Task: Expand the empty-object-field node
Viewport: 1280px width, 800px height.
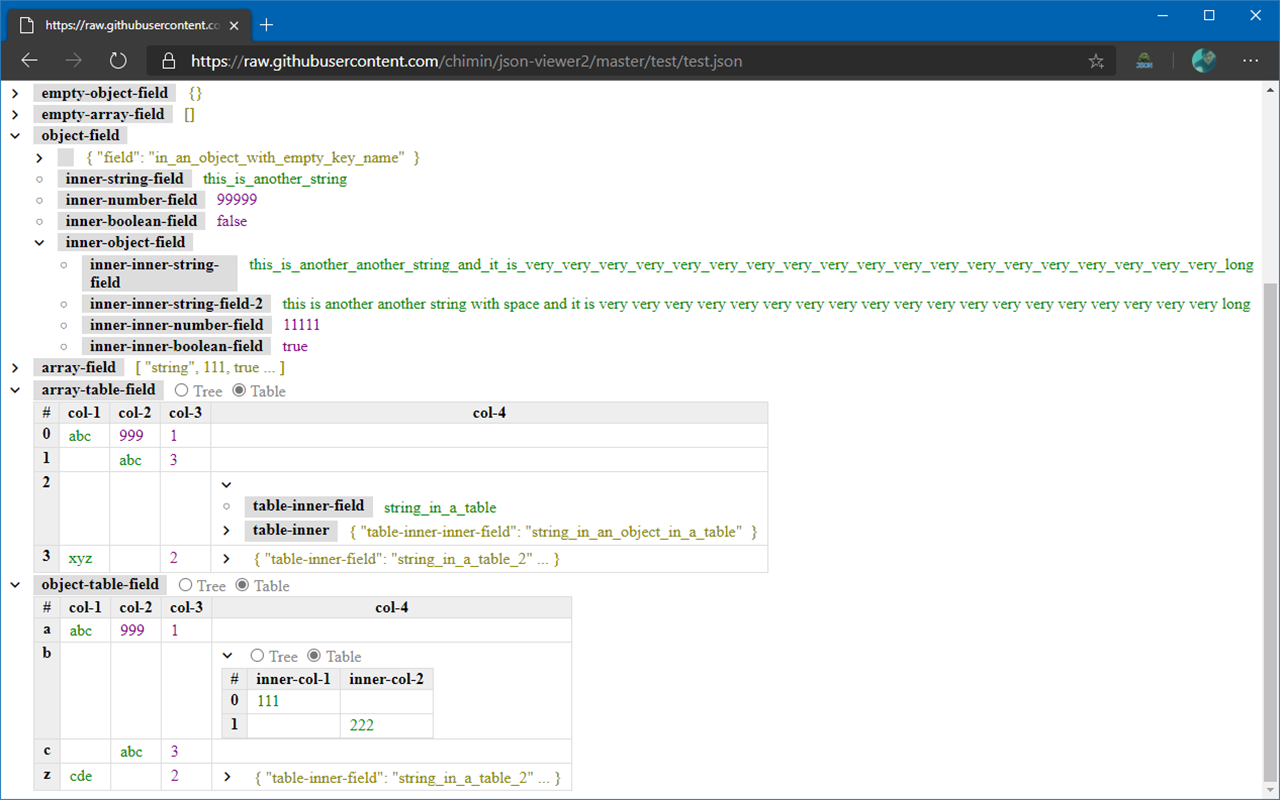Action: tap(14, 92)
